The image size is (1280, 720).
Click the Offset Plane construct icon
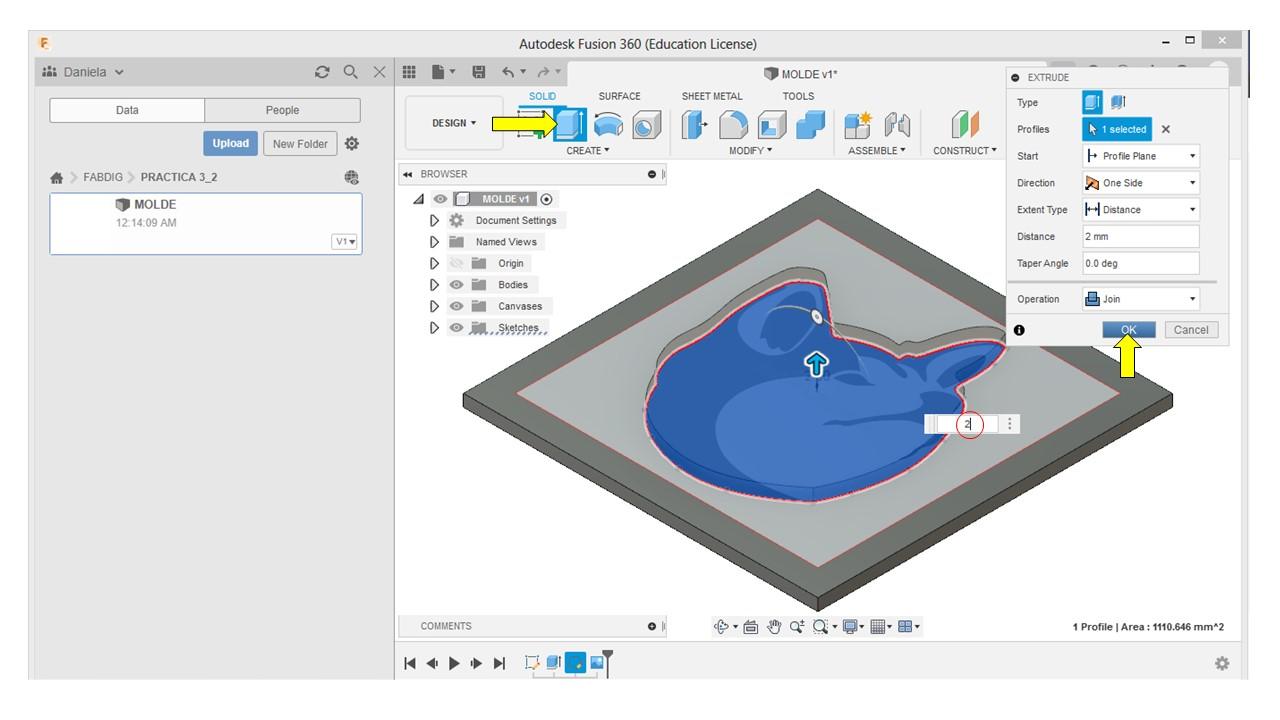tap(964, 124)
